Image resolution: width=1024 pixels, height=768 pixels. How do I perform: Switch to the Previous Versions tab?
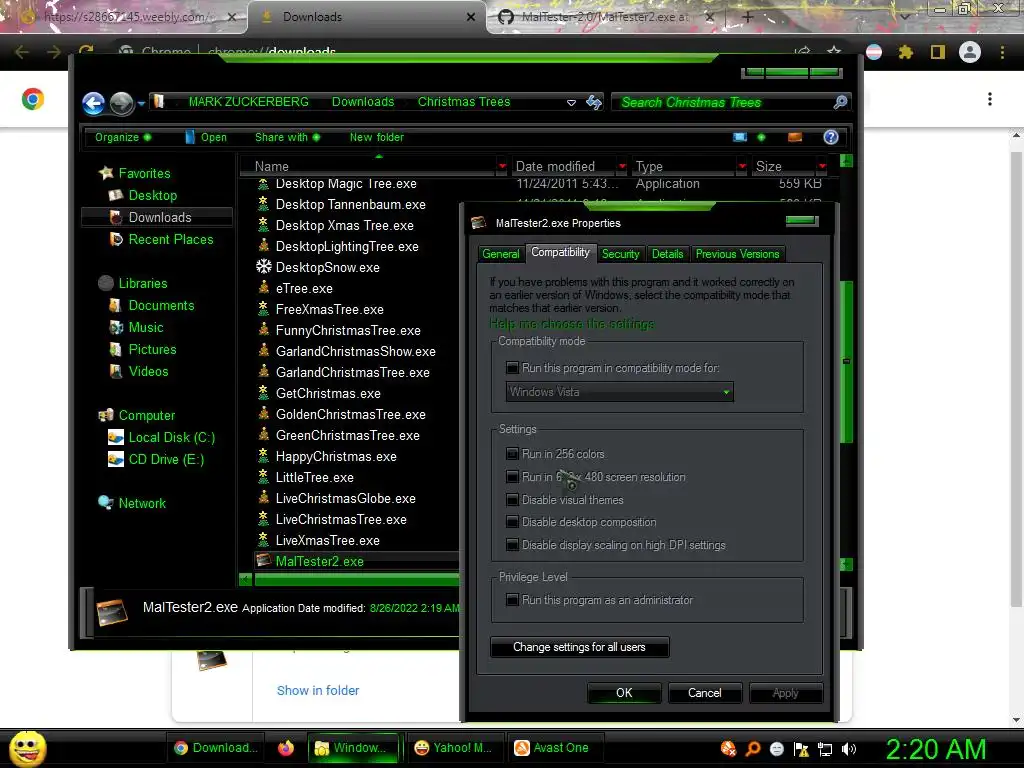tap(737, 254)
